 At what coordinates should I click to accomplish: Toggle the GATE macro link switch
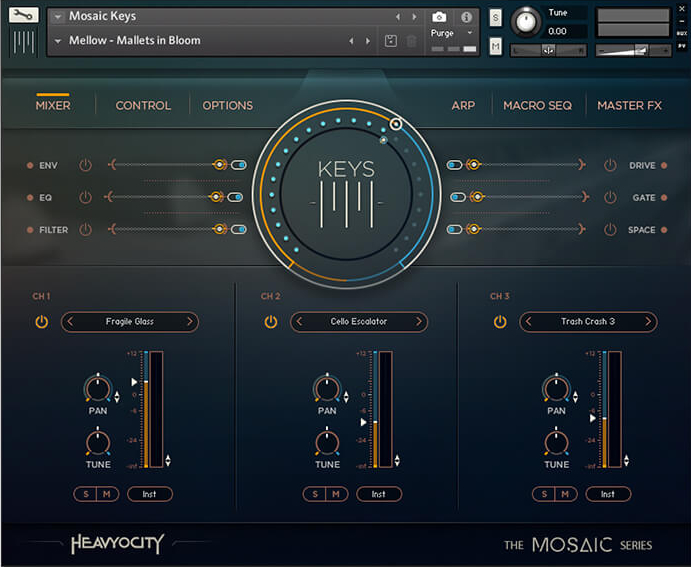458,197
